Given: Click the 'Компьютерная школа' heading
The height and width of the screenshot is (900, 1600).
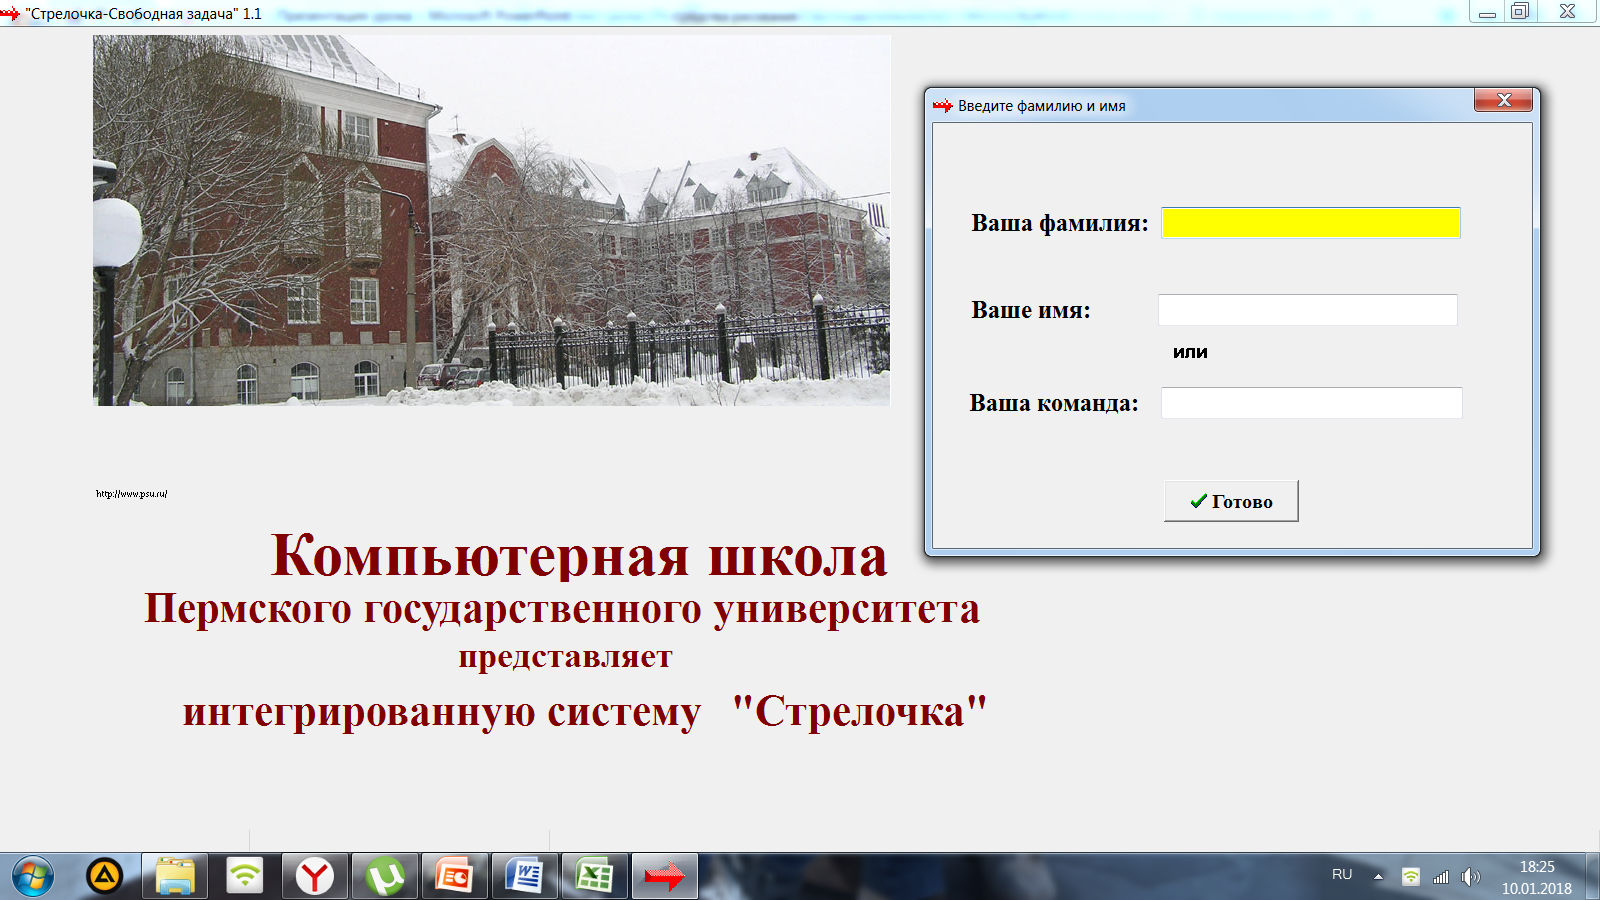Looking at the screenshot, I should point(579,556).
